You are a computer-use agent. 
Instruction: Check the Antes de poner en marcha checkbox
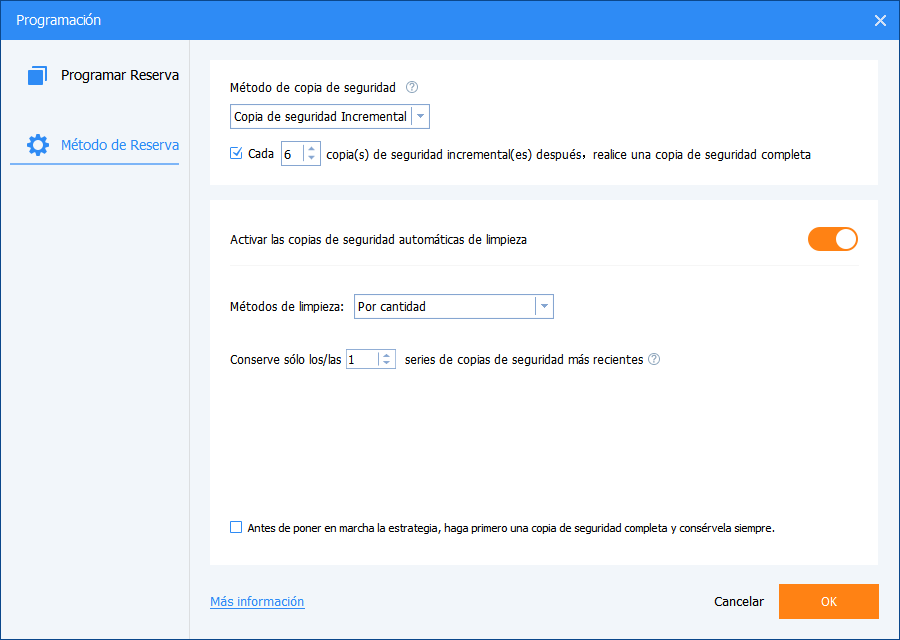[236, 527]
